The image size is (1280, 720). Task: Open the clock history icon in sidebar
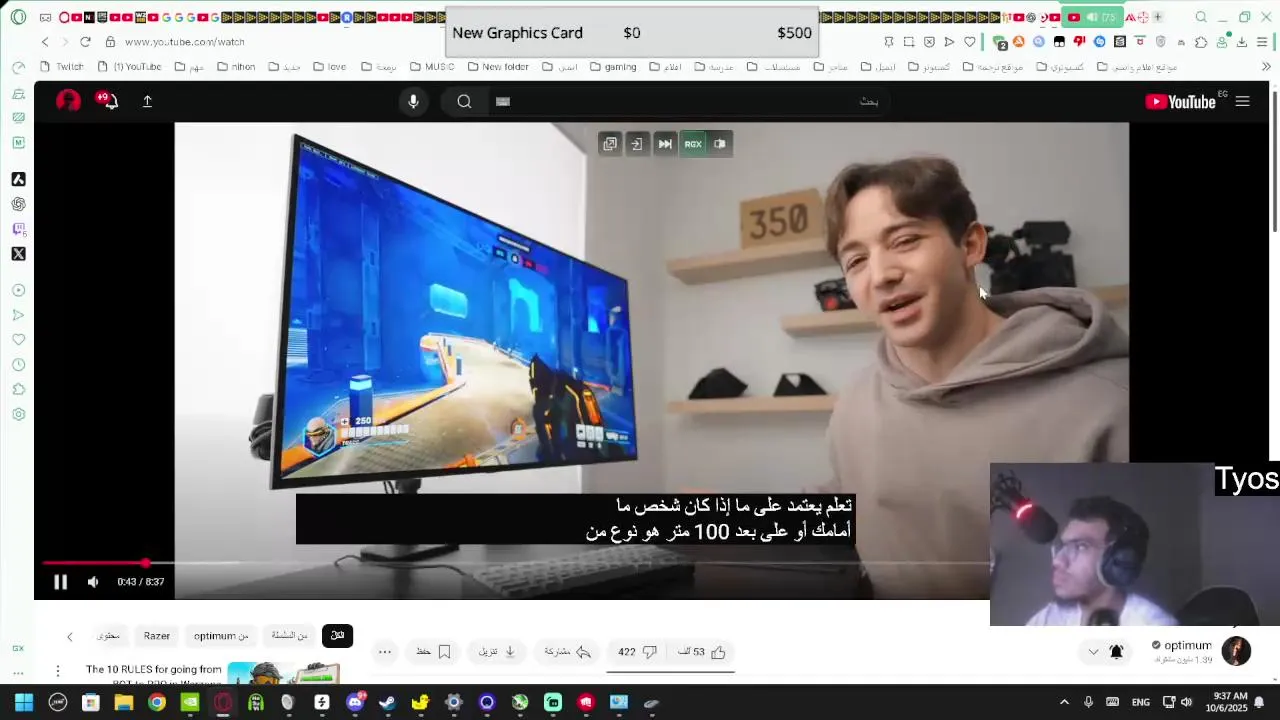click(x=18, y=365)
